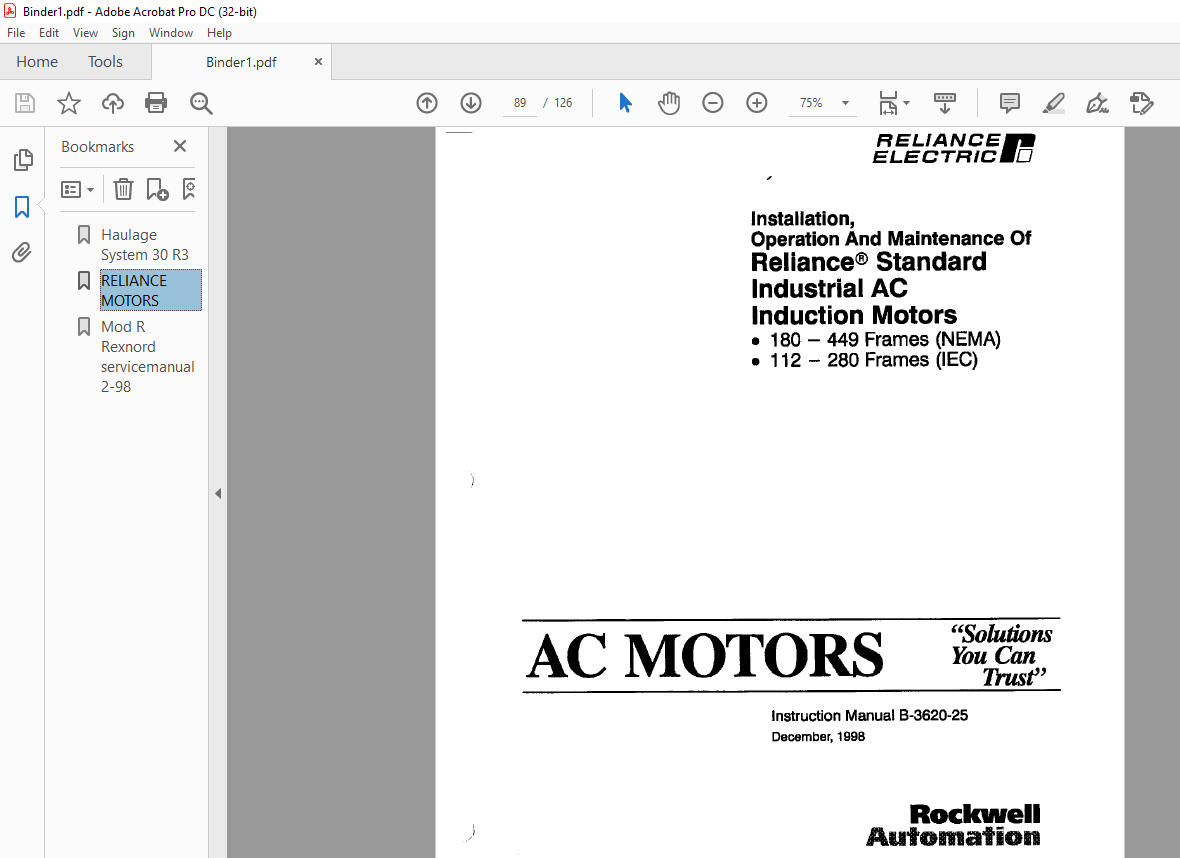Add the document to starred favorites
The width and height of the screenshot is (1180, 858).
coord(68,103)
